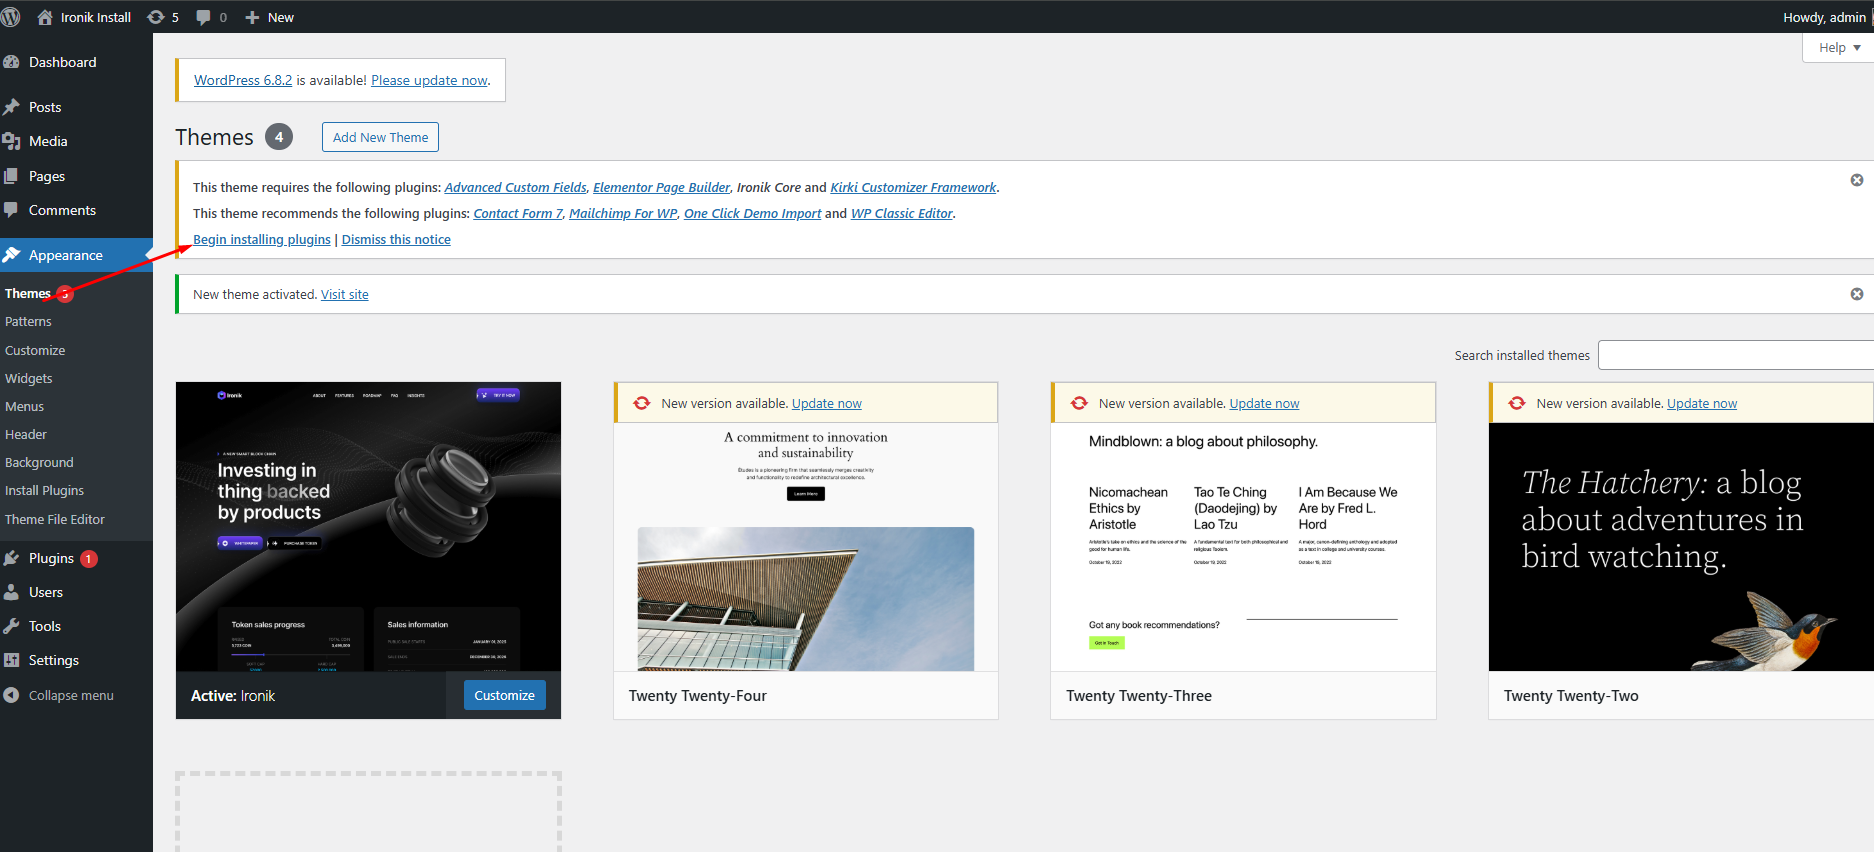Open the New content menu
Image resolution: width=1874 pixels, height=852 pixels.
click(x=270, y=17)
